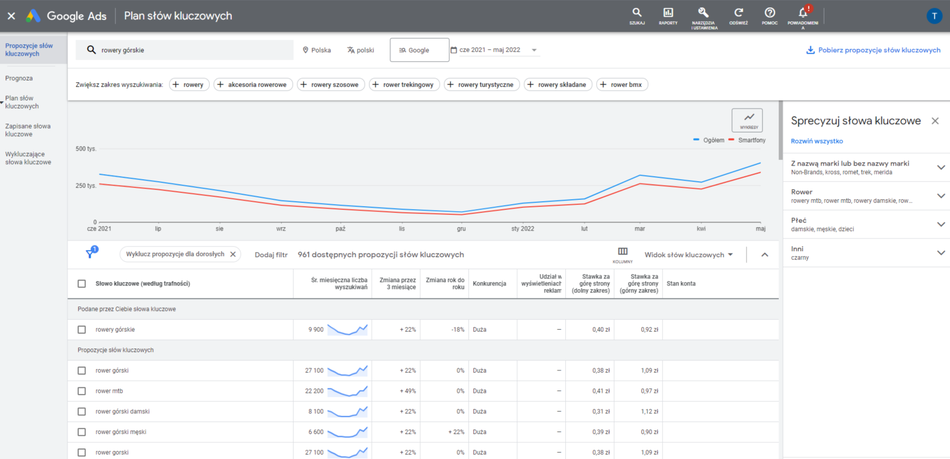Click the Rozwiń wszystko link

[x=816, y=141]
